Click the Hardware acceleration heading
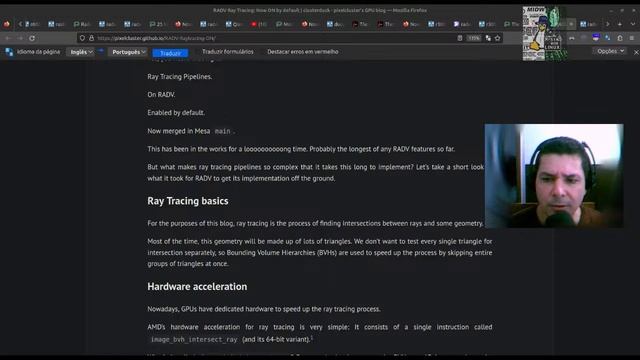Image resolution: width=640 pixels, height=360 pixels. (x=197, y=287)
